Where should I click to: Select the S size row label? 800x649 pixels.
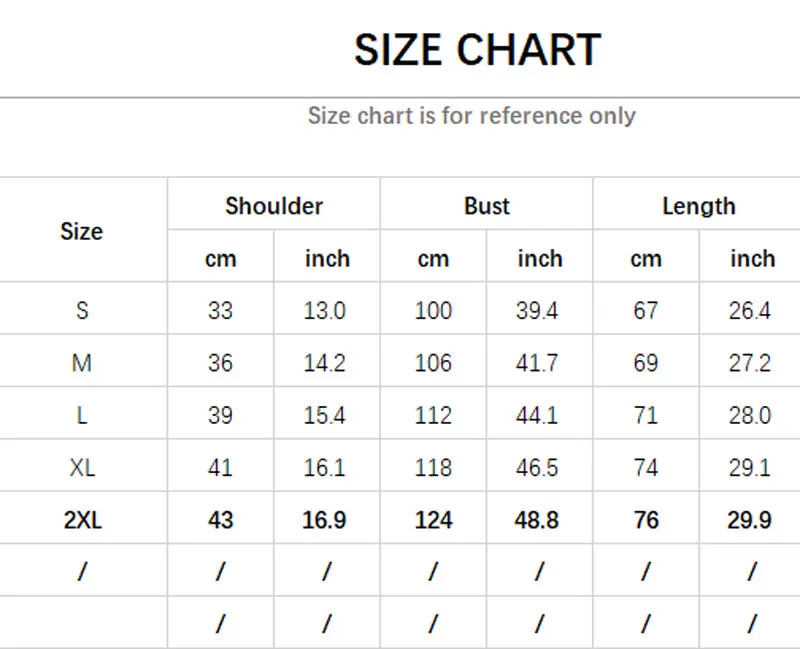click(x=82, y=310)
